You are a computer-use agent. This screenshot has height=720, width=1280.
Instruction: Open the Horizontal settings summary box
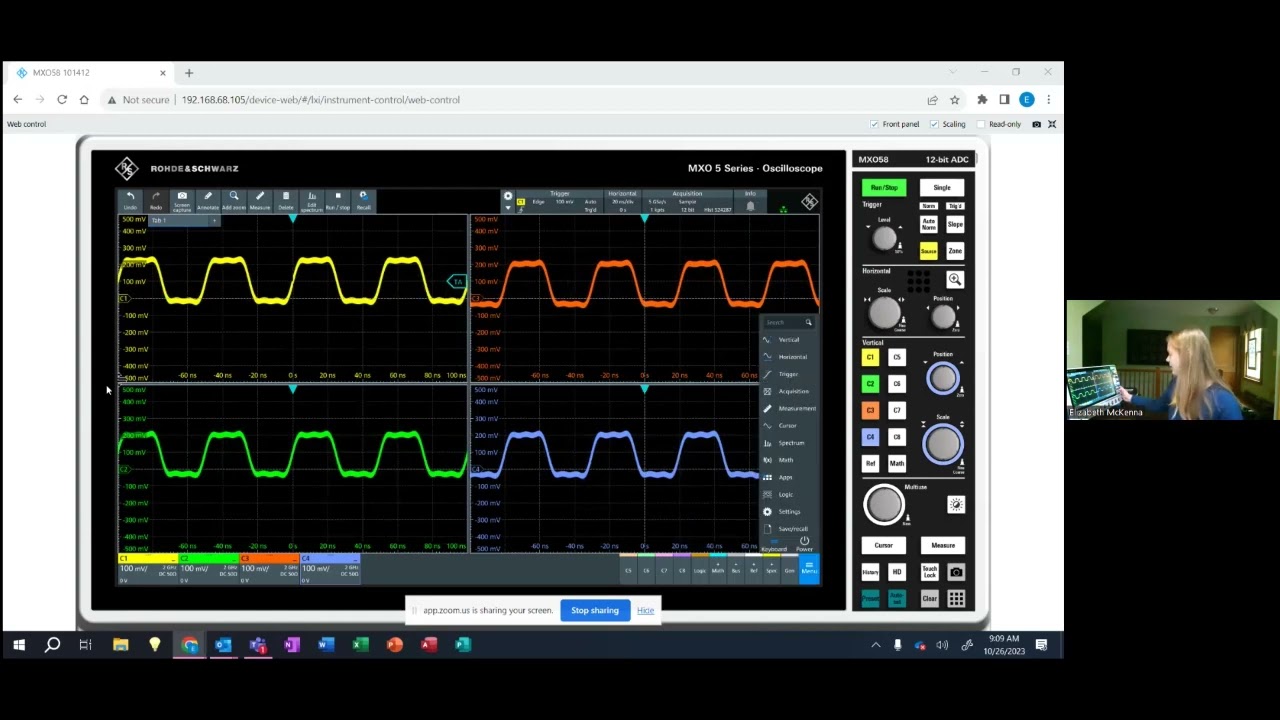coord(622,201)
